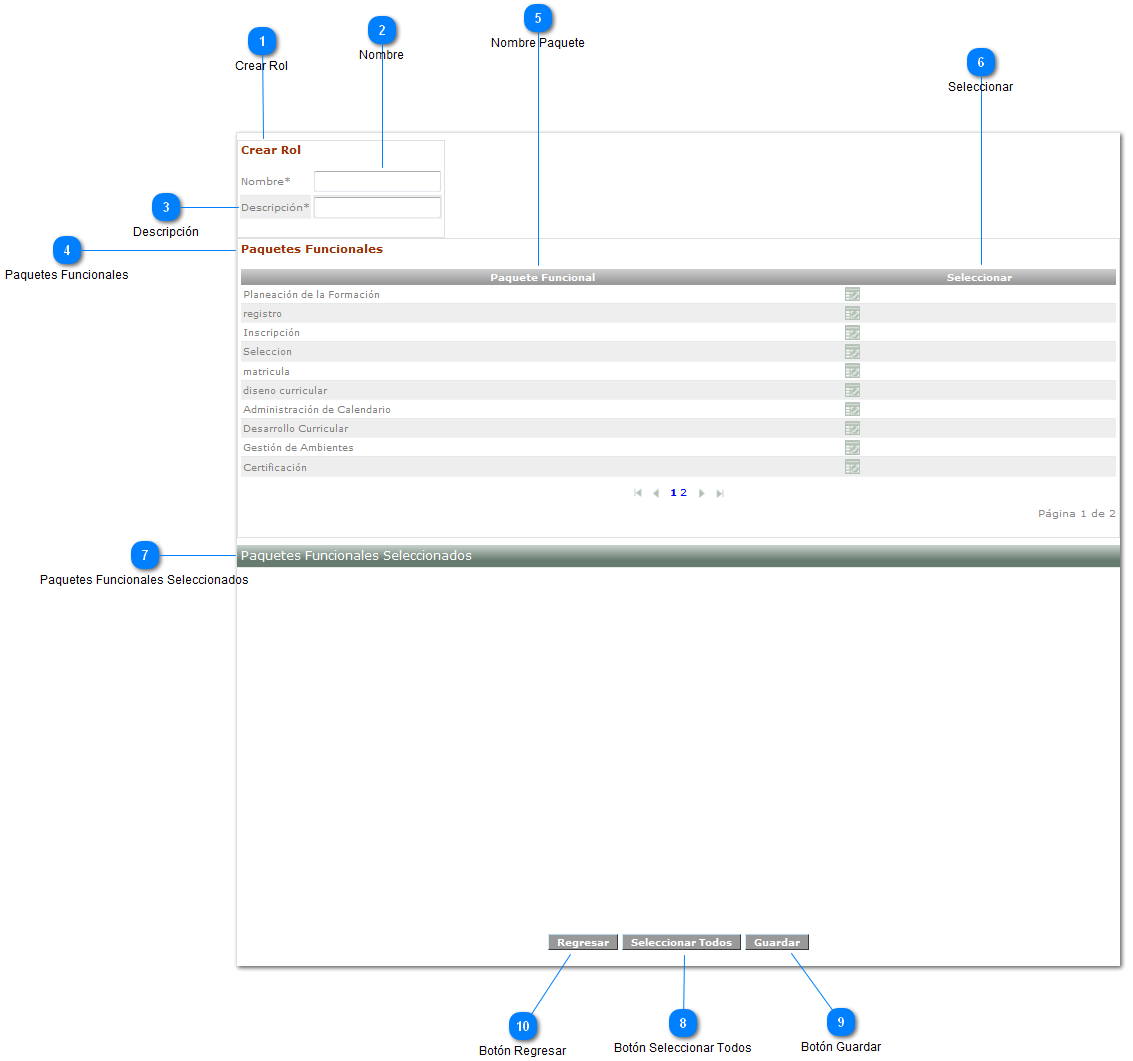Click the Seleccionar column header
The image size is (1133, 1061).
[979, 278]
